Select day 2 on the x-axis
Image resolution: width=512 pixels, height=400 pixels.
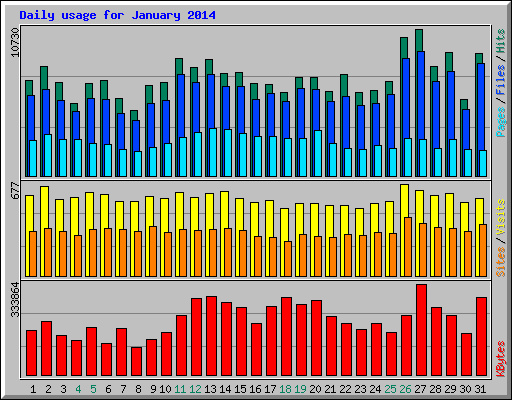point(48,389)
